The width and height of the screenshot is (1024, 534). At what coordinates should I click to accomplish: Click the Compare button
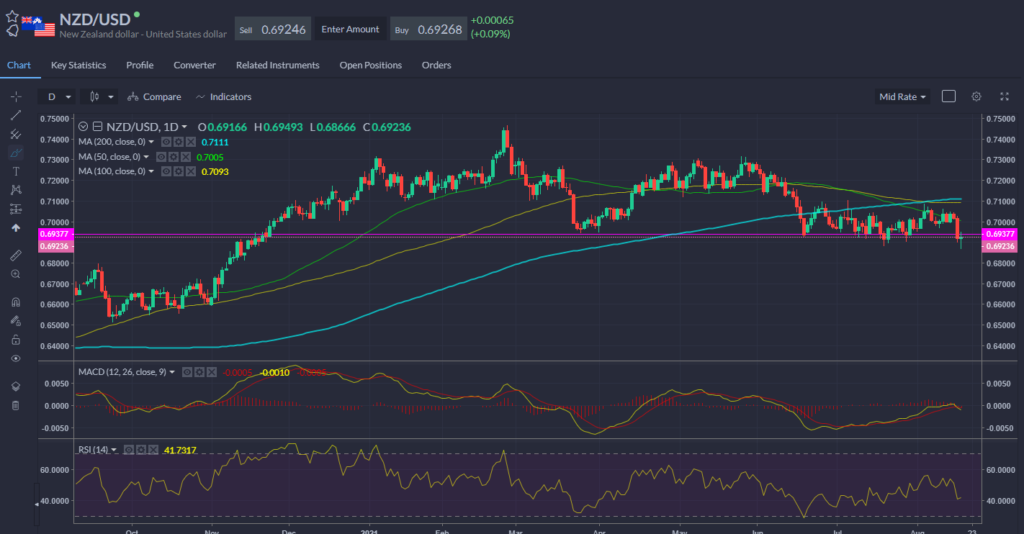pos(154,97)
